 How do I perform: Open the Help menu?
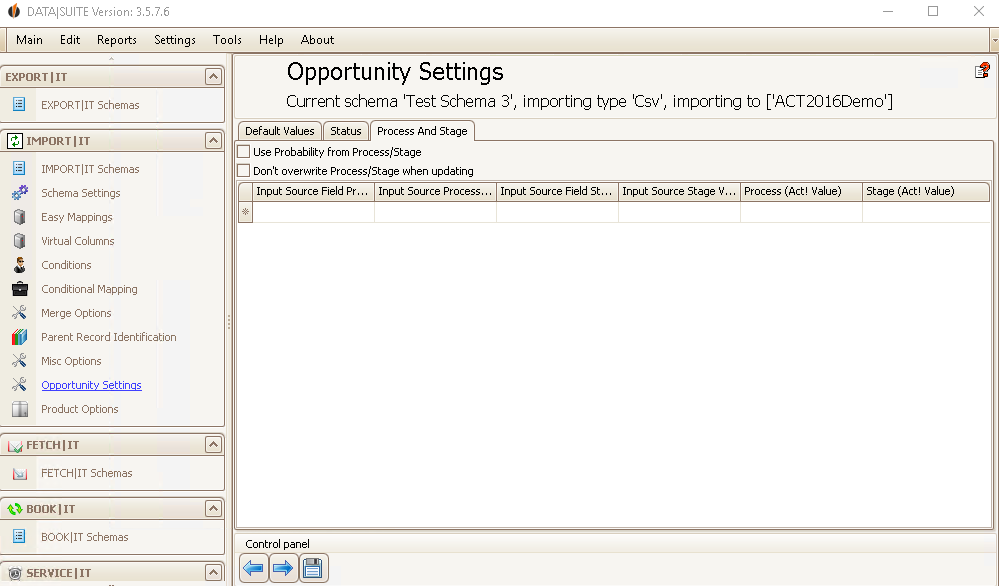click(271, 40)
